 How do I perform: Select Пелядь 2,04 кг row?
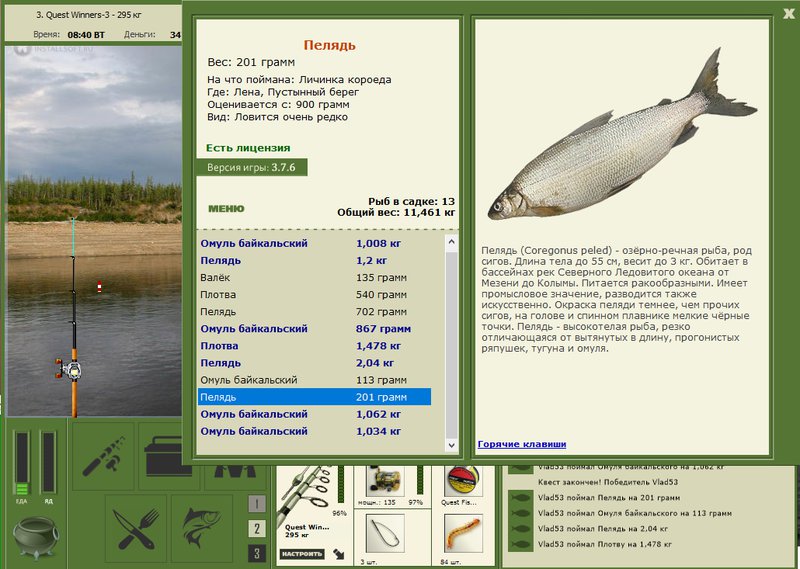click(314, 363)
